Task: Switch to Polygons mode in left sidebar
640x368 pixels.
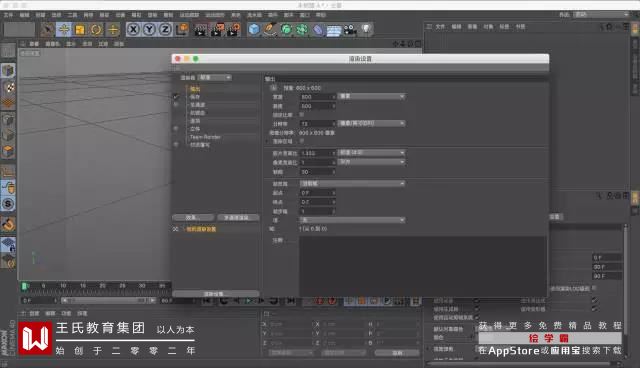Action: tap(8, 151)
